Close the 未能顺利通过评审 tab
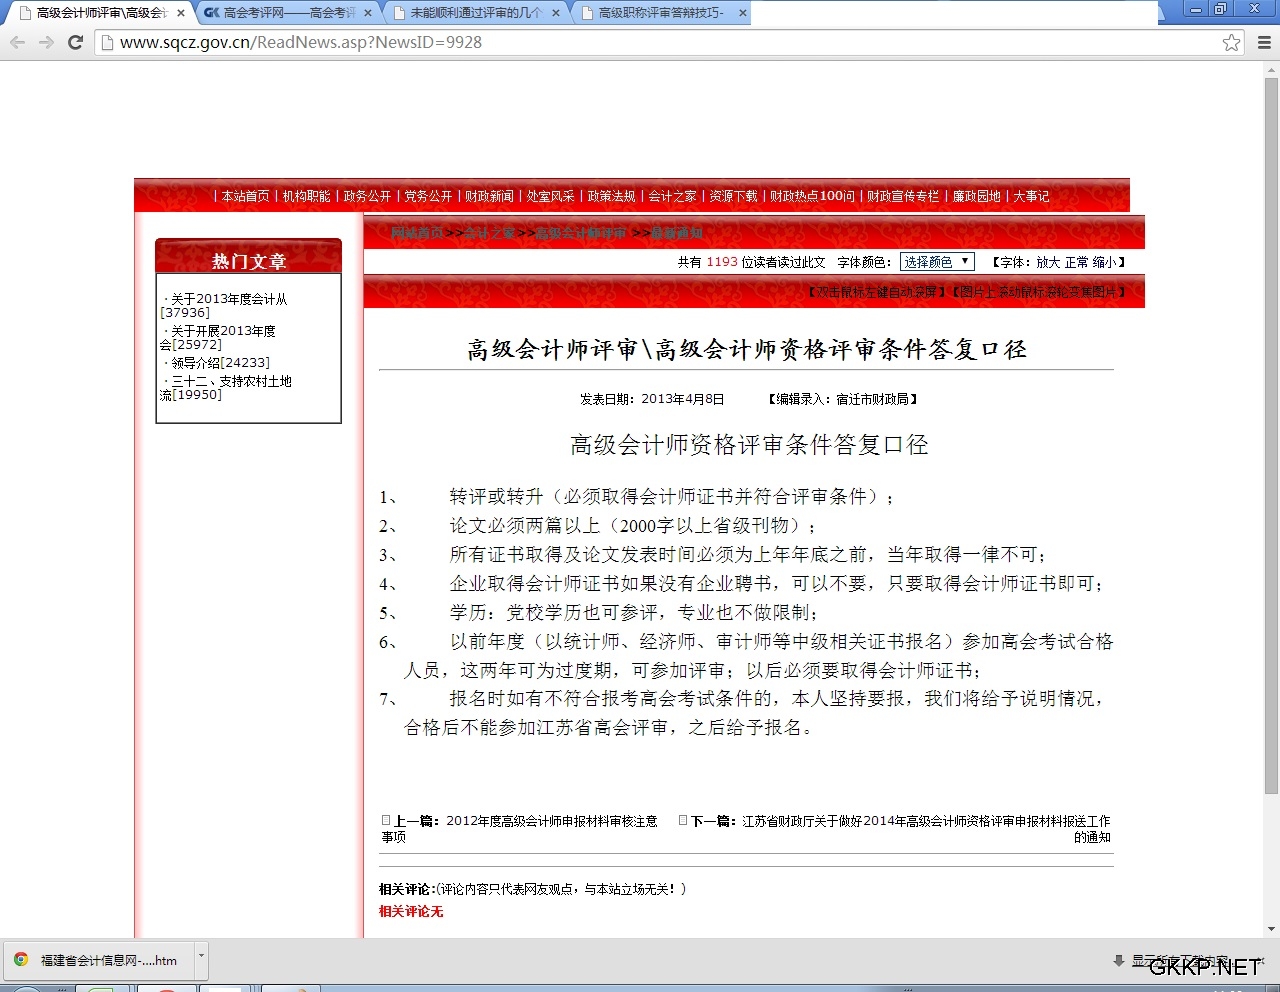Viewport: 1280px width, 992px height. pyautogui.click(x=556, y=13)
